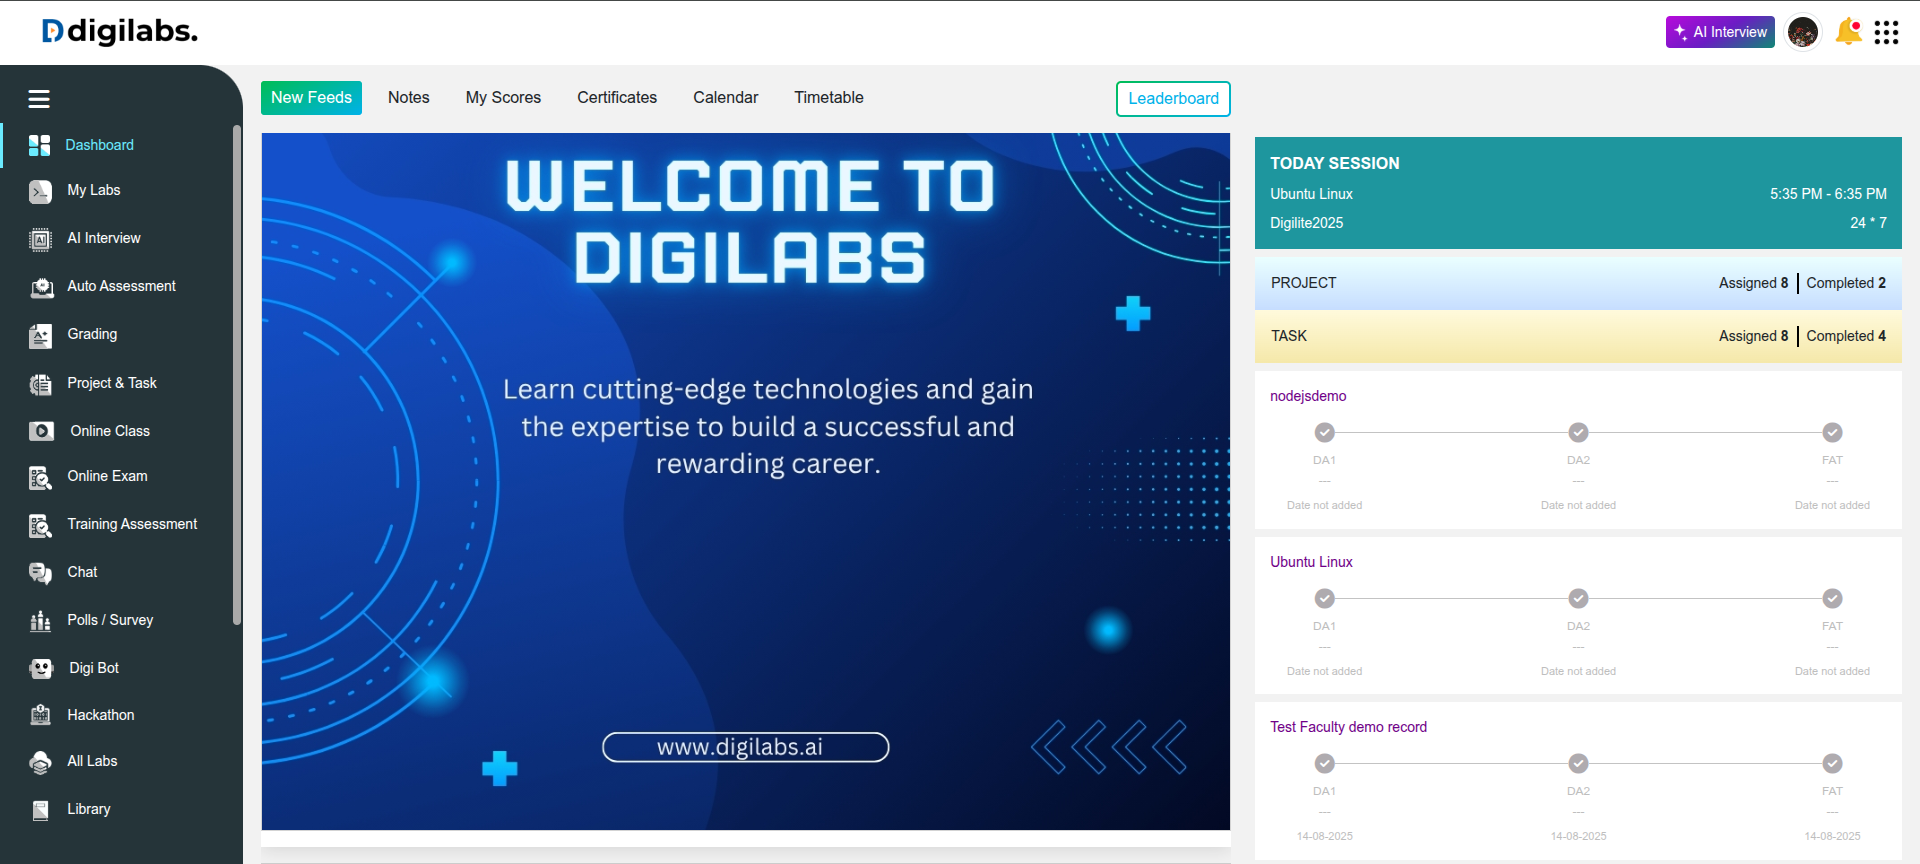Image resolution: width=1920 pixels, height=864 pixels.
Task: Open the Ubuntu Linux course link
Action: pos(1311,562)
